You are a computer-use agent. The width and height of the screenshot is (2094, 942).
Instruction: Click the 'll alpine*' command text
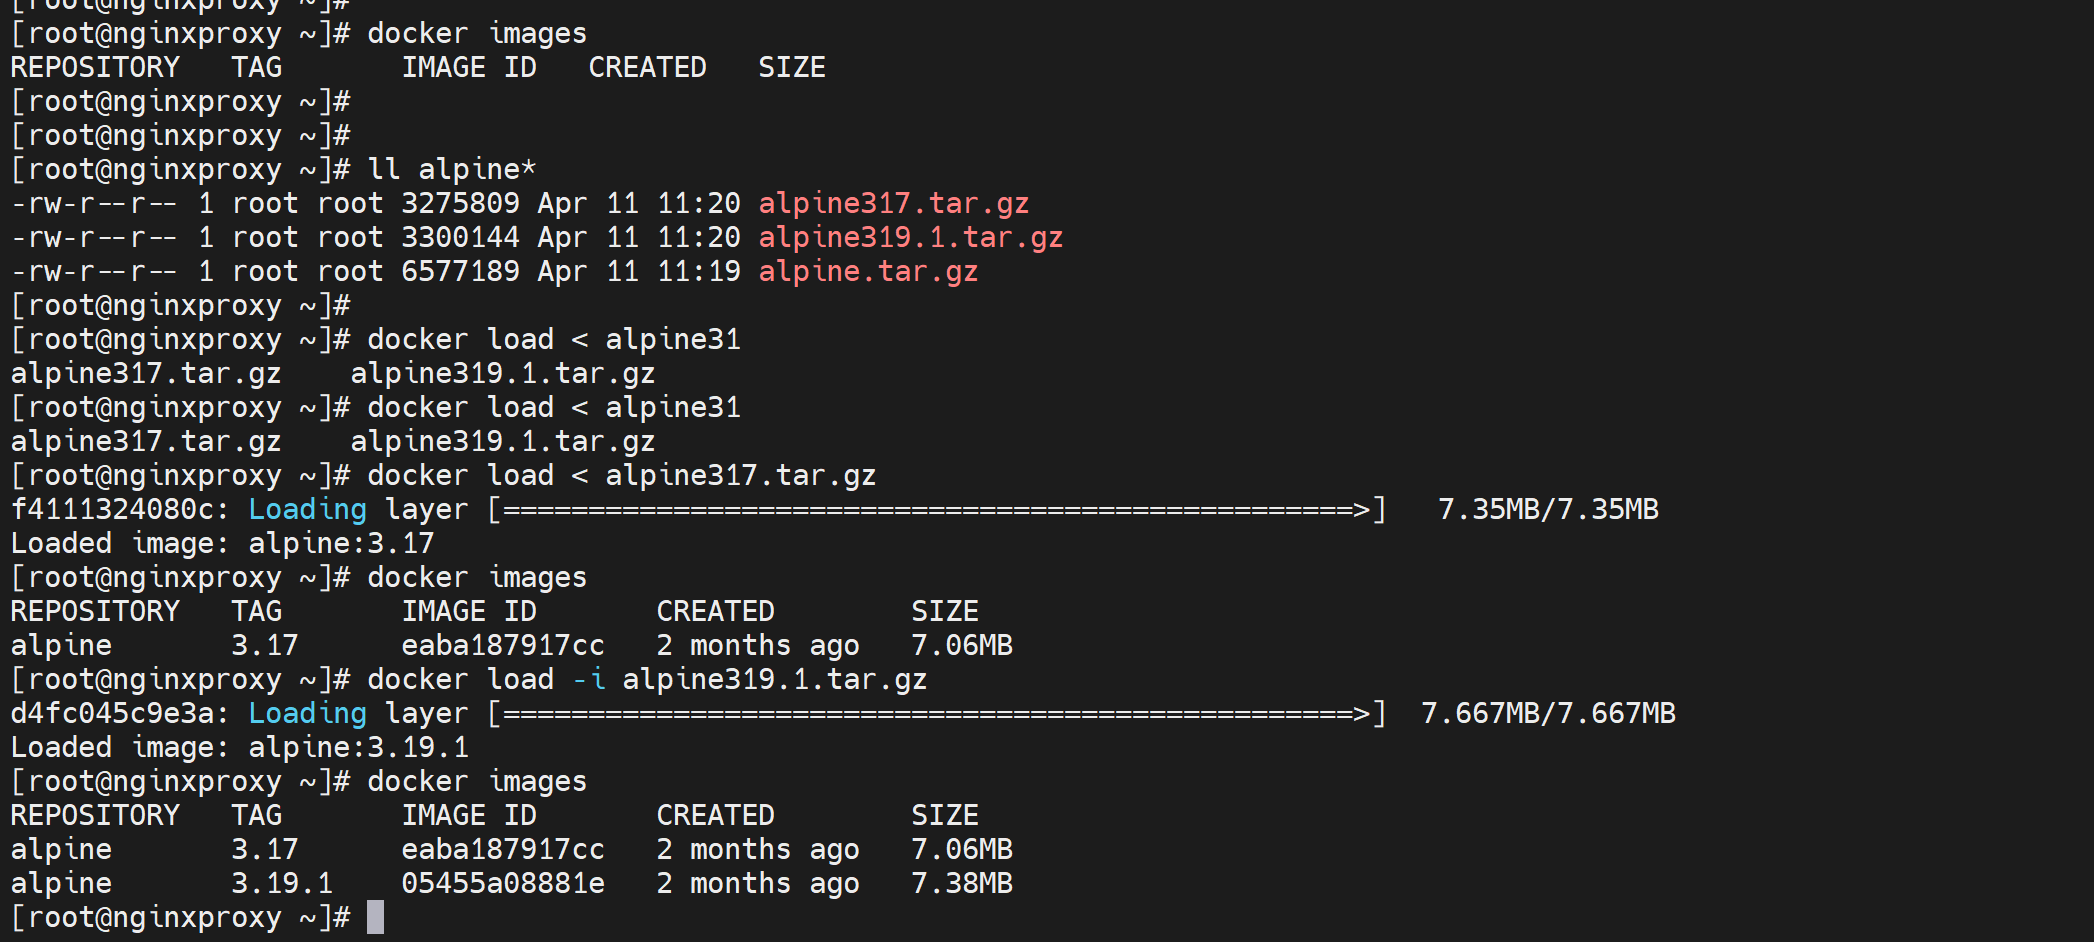(451, 170)
